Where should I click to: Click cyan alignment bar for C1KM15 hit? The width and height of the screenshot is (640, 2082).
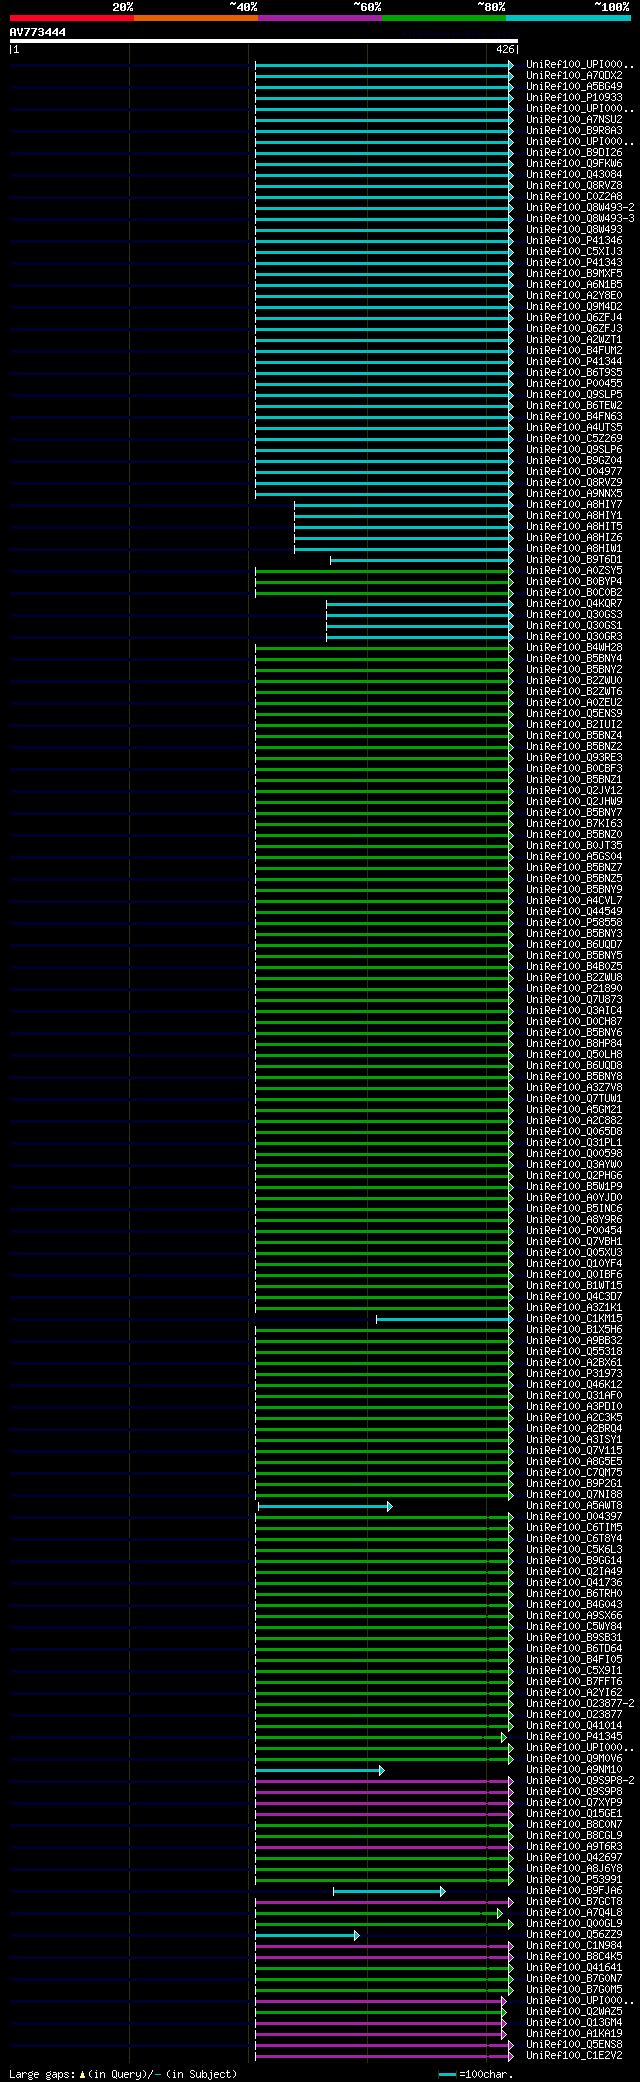click(445, 1319)
